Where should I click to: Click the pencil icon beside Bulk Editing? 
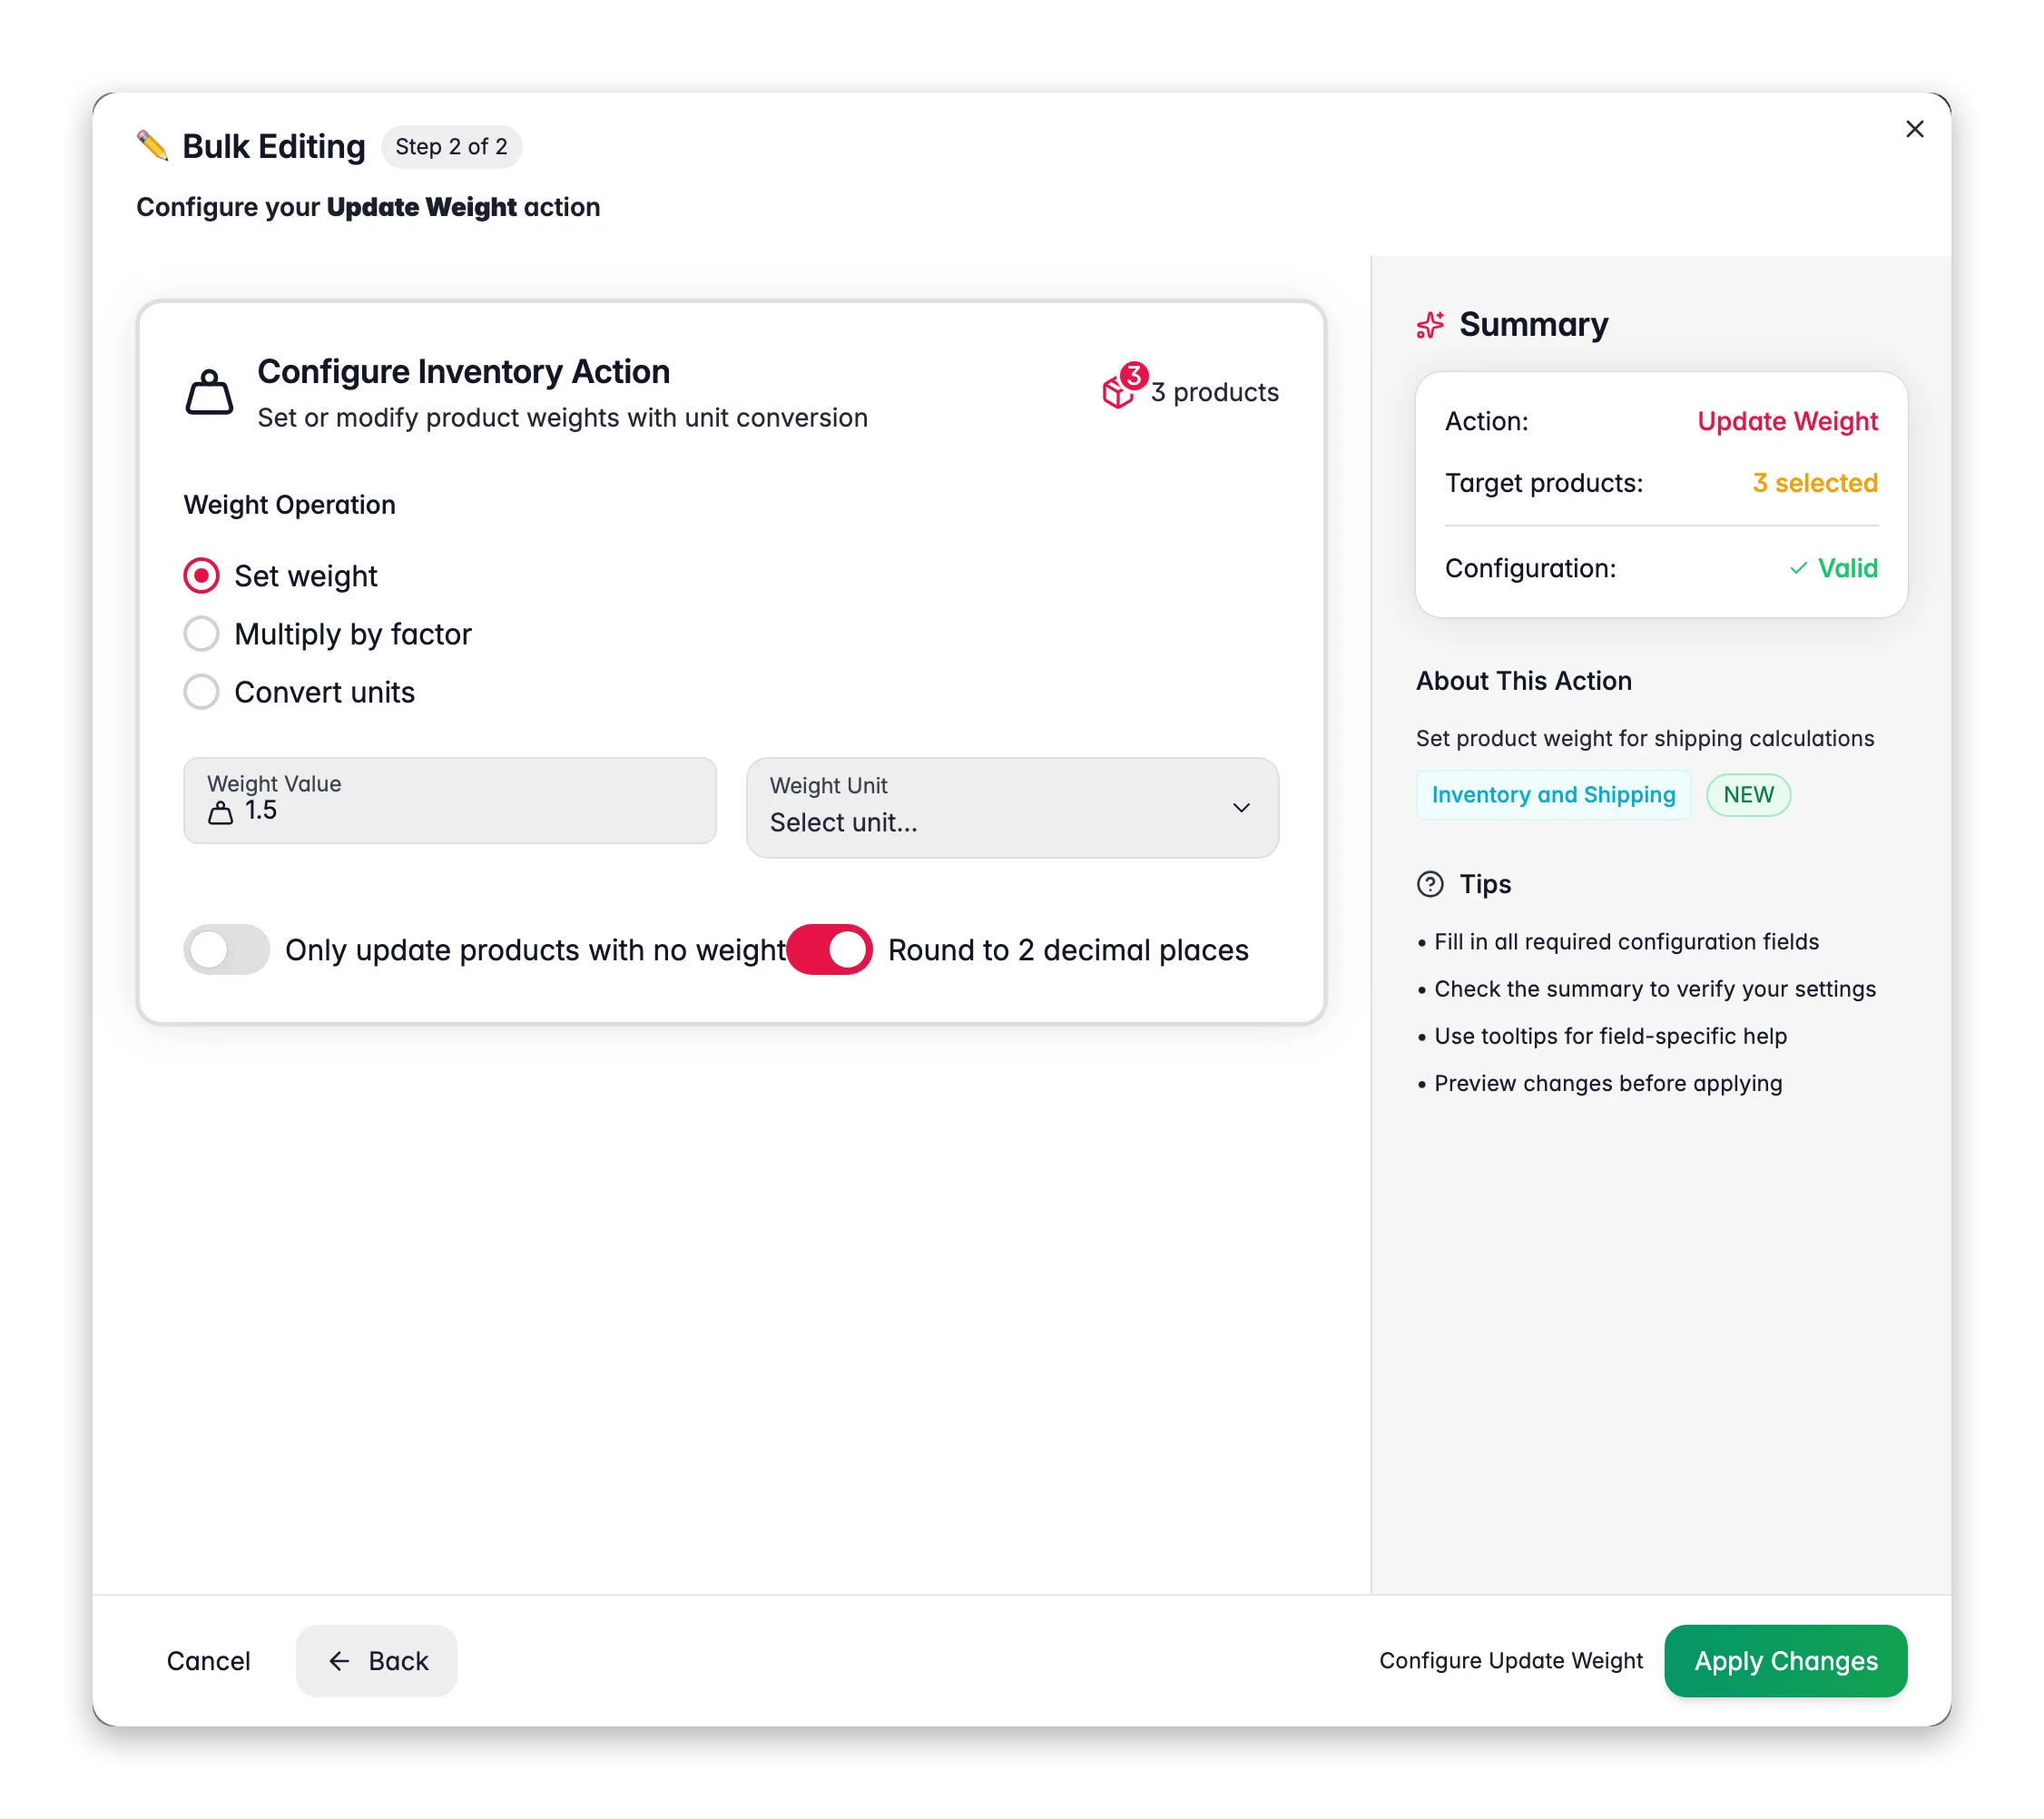[x=152, y=146]
